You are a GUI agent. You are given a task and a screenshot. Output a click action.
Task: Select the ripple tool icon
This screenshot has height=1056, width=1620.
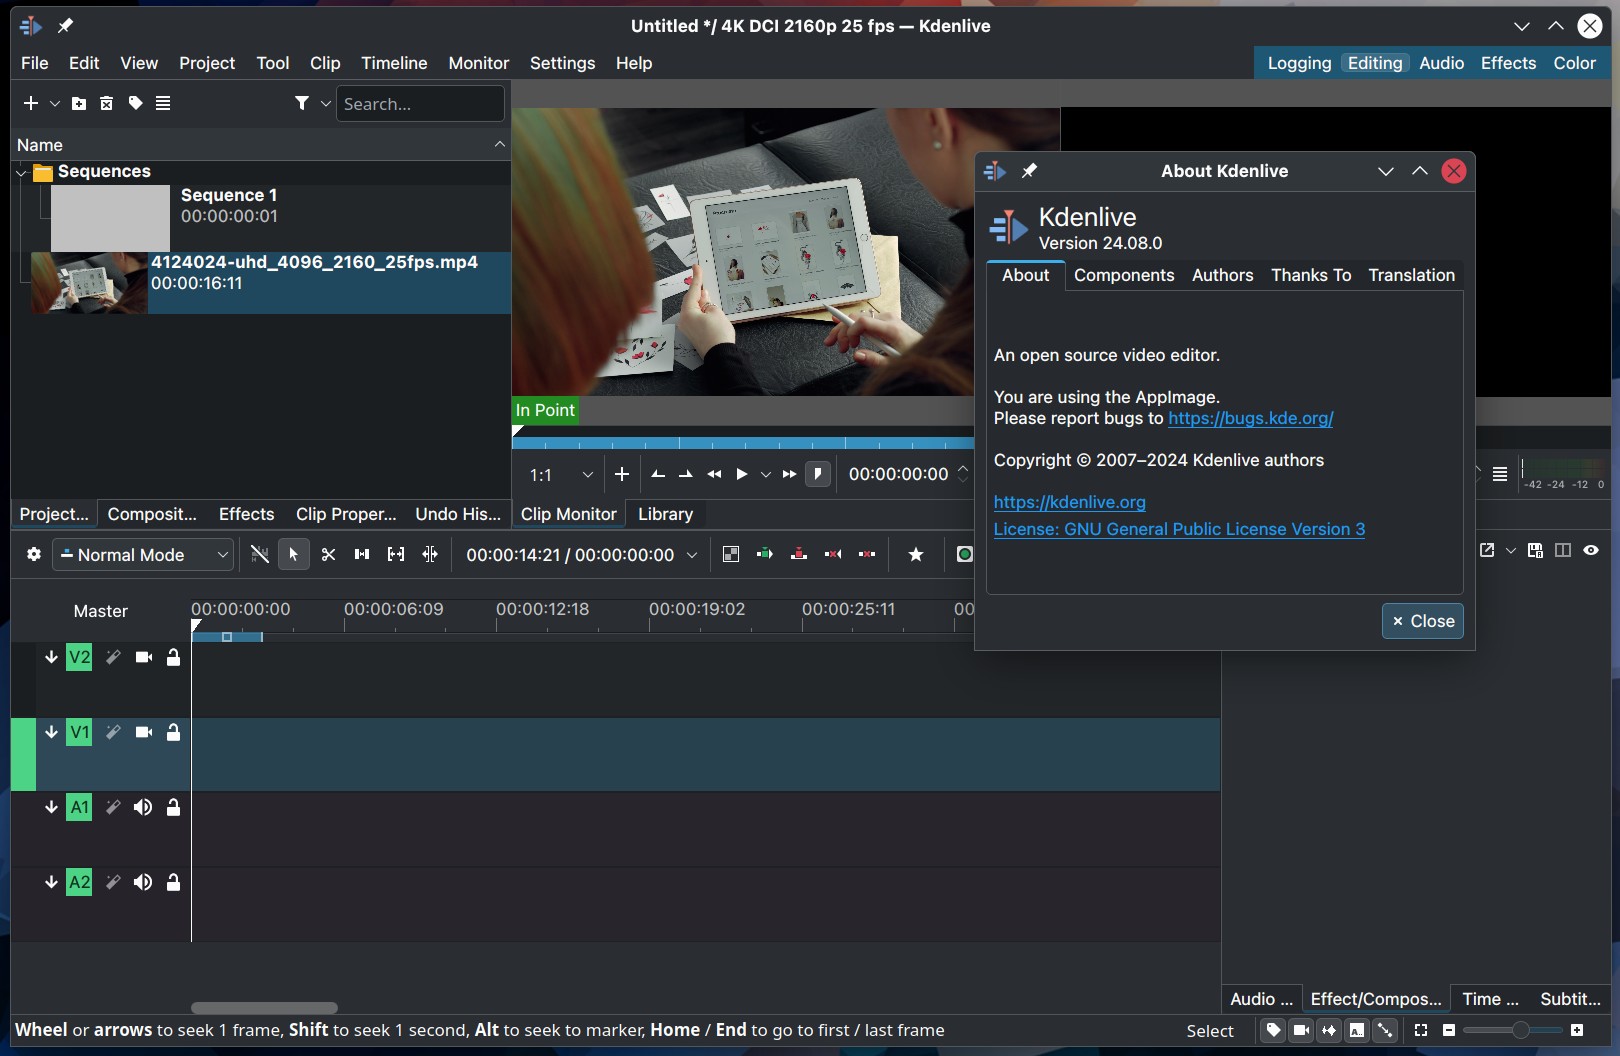click(430, 554)
